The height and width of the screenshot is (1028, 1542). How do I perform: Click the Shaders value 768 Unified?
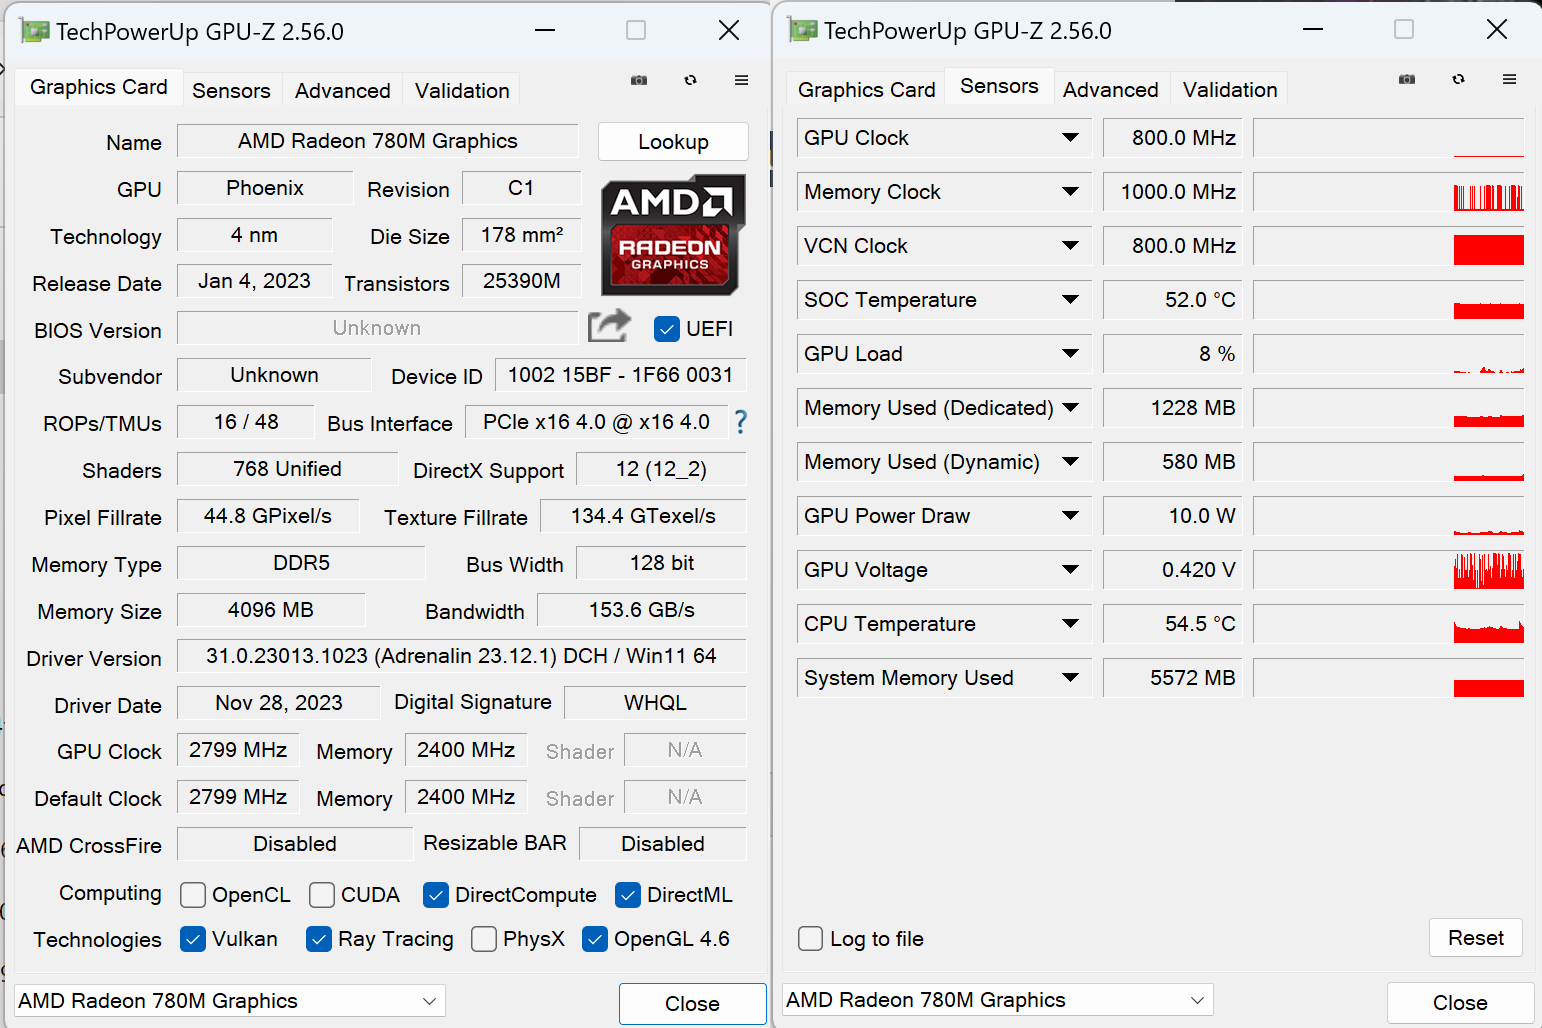pos(287,469)
